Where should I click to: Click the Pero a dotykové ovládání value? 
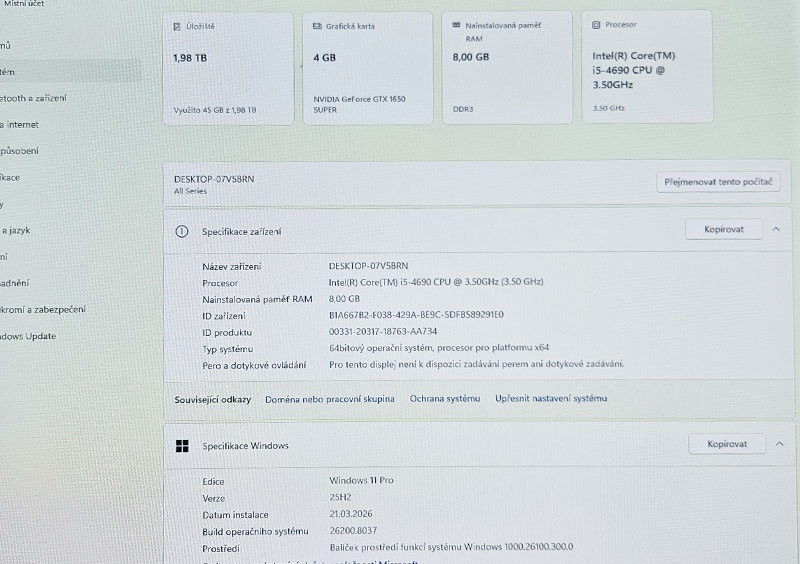click(x=476, y=364)
